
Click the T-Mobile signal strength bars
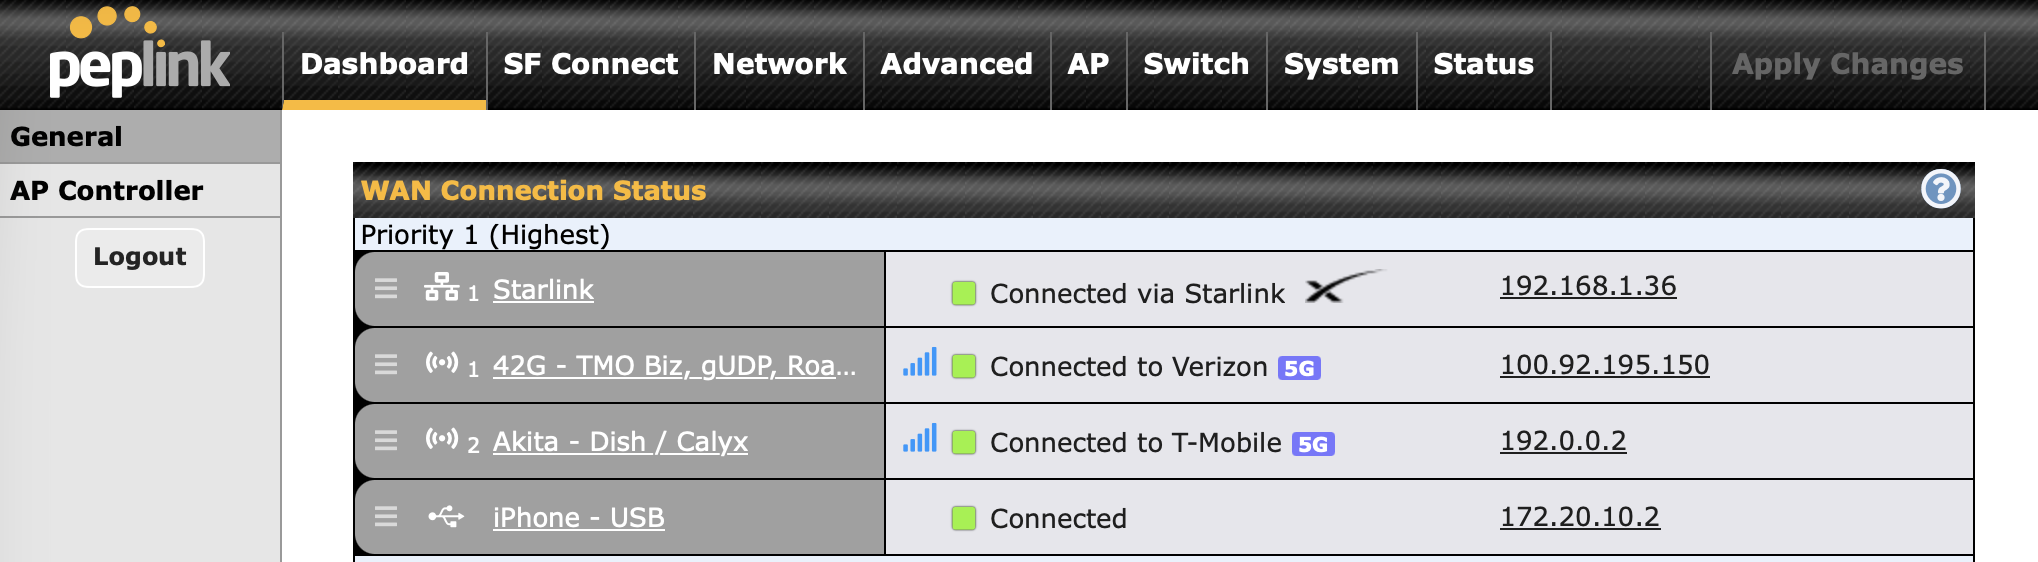click(920, 439)
